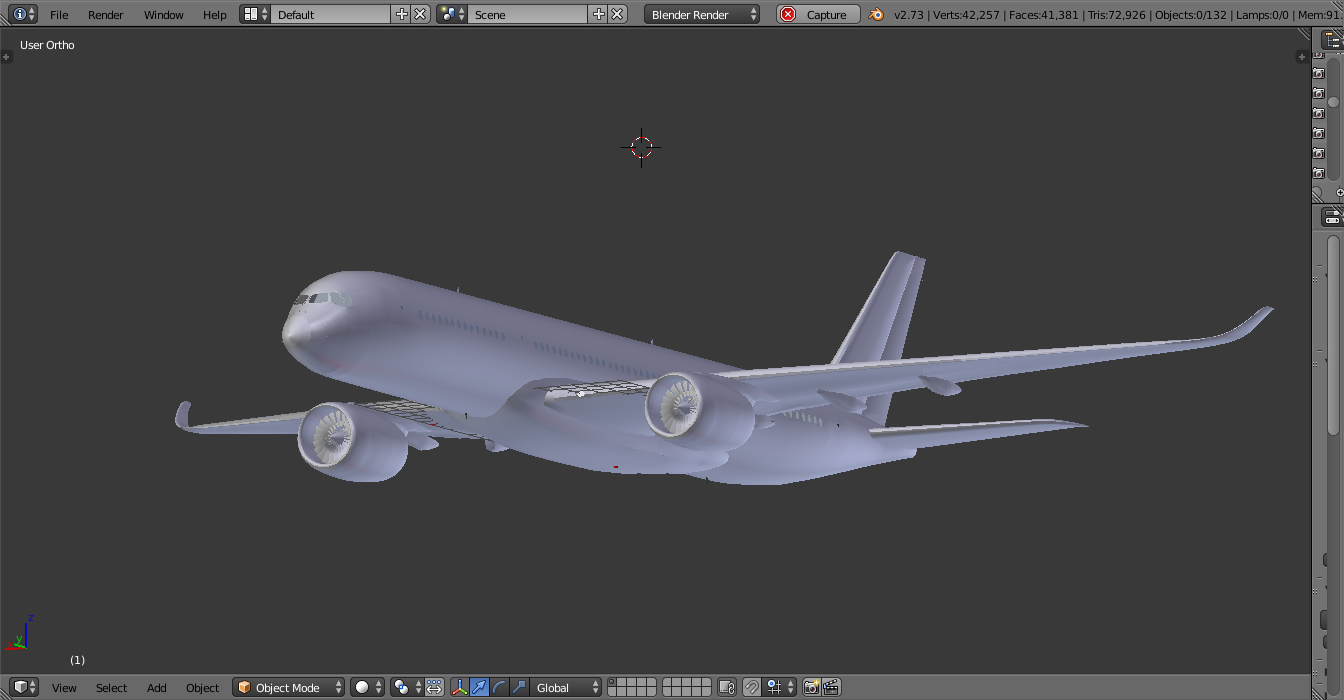Open the Object Mode dropdown
1344x700 pixels.
click(x=289, y=687)
